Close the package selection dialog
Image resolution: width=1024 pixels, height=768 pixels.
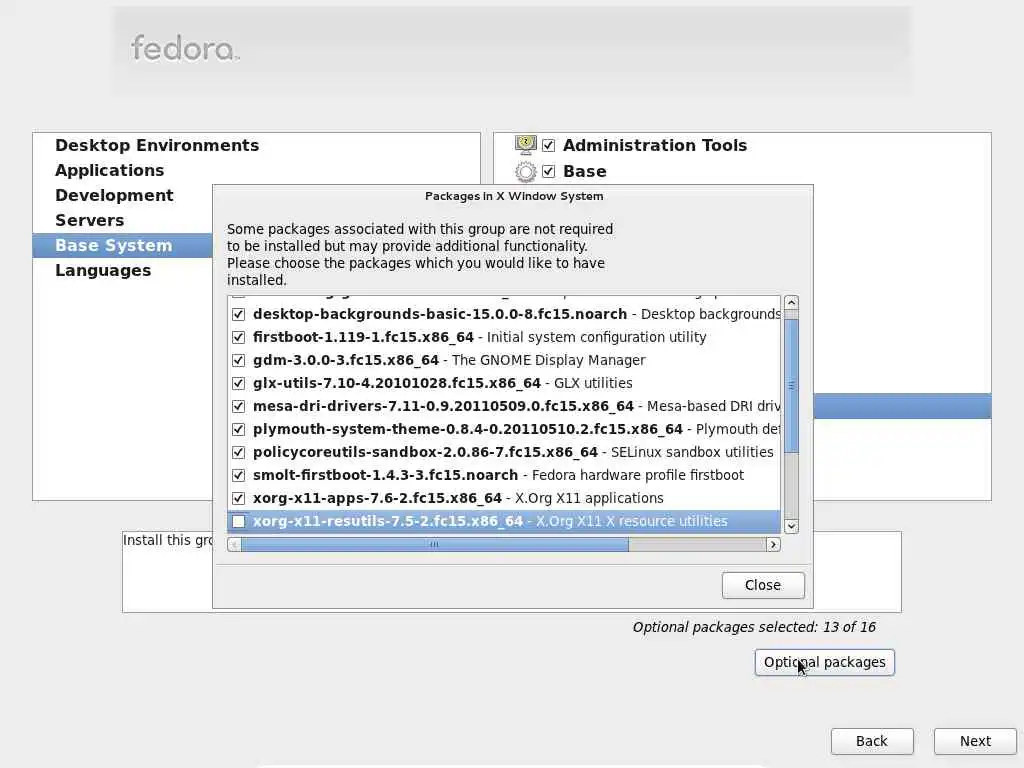(x=763, y=585)
